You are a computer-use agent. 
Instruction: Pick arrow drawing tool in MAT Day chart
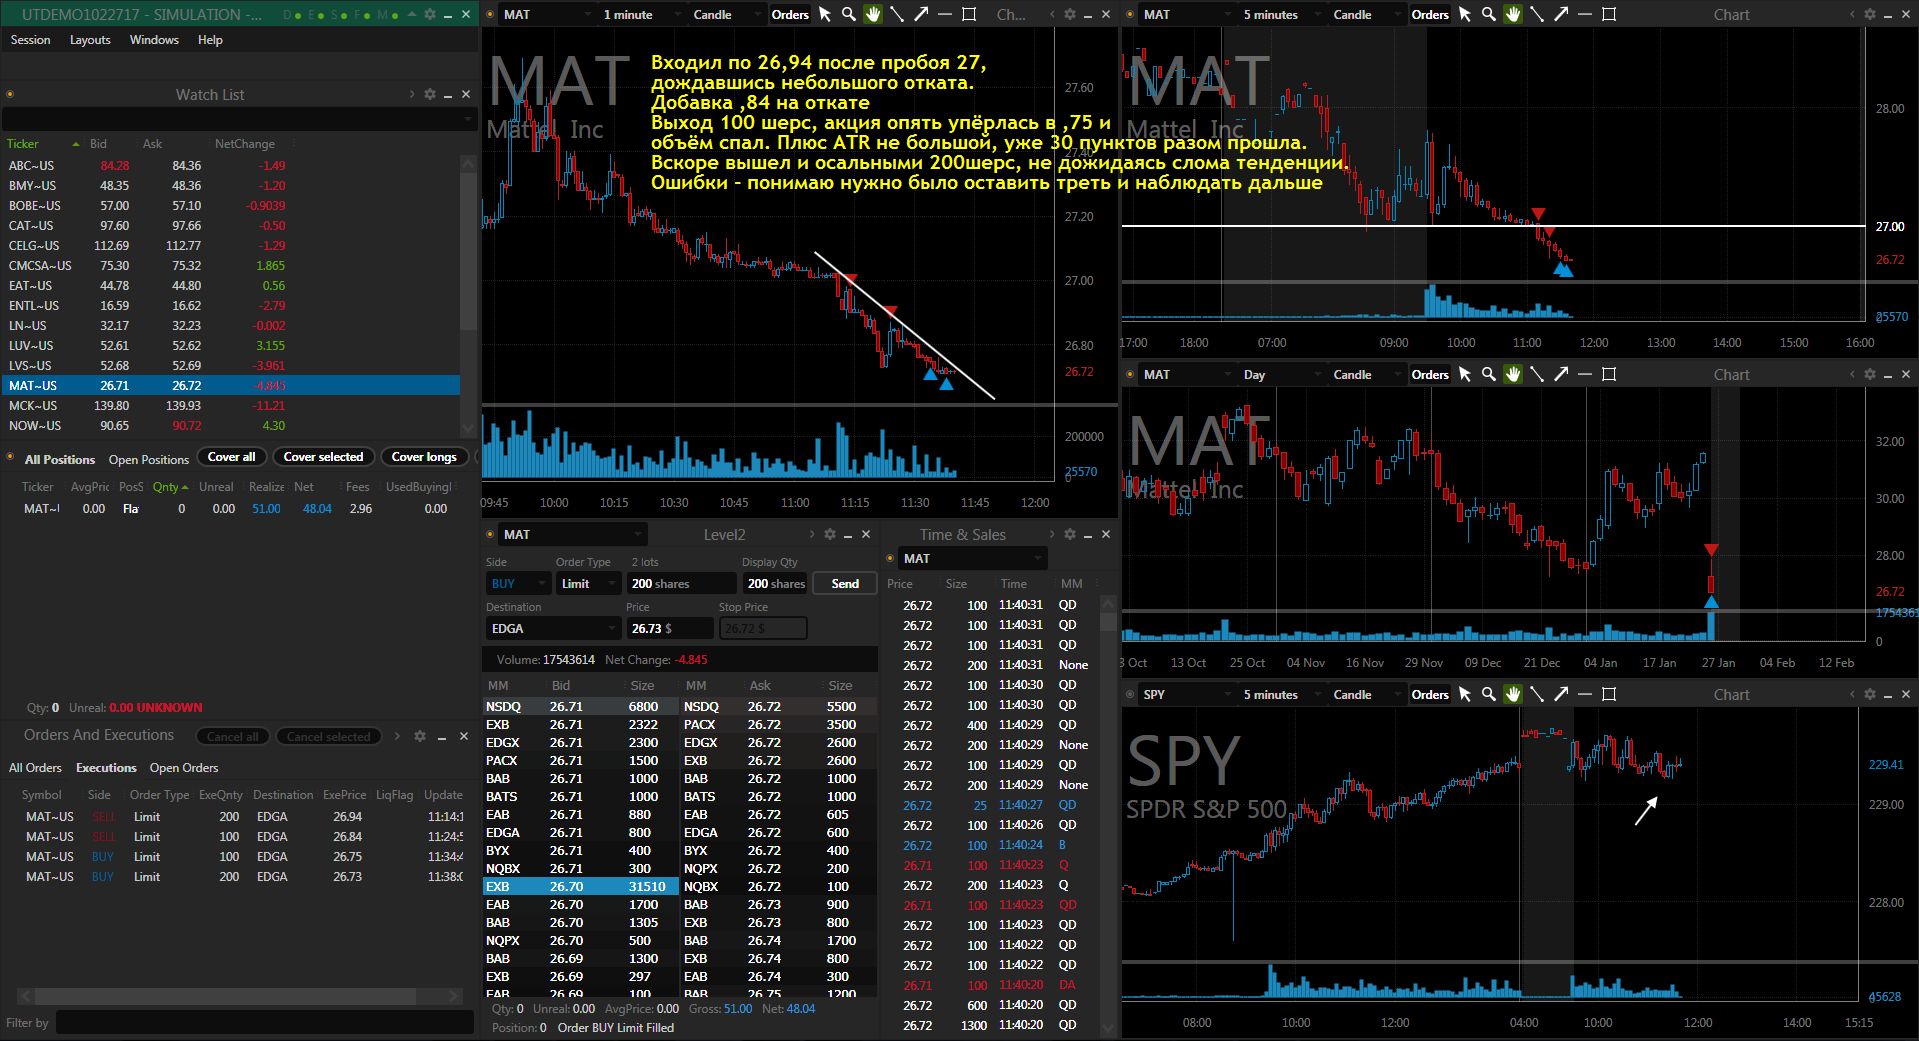tap(1560, 374)
